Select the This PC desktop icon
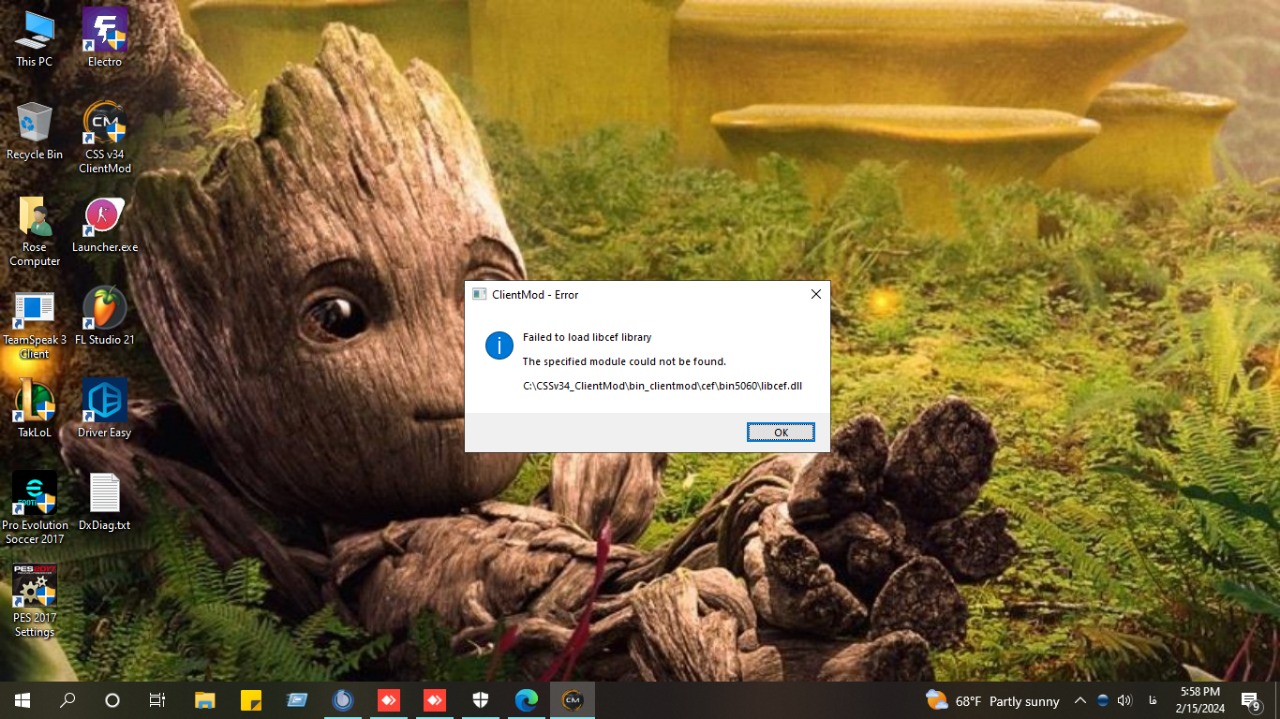This screenshot has width=1280, height=719. click(34, 38)
